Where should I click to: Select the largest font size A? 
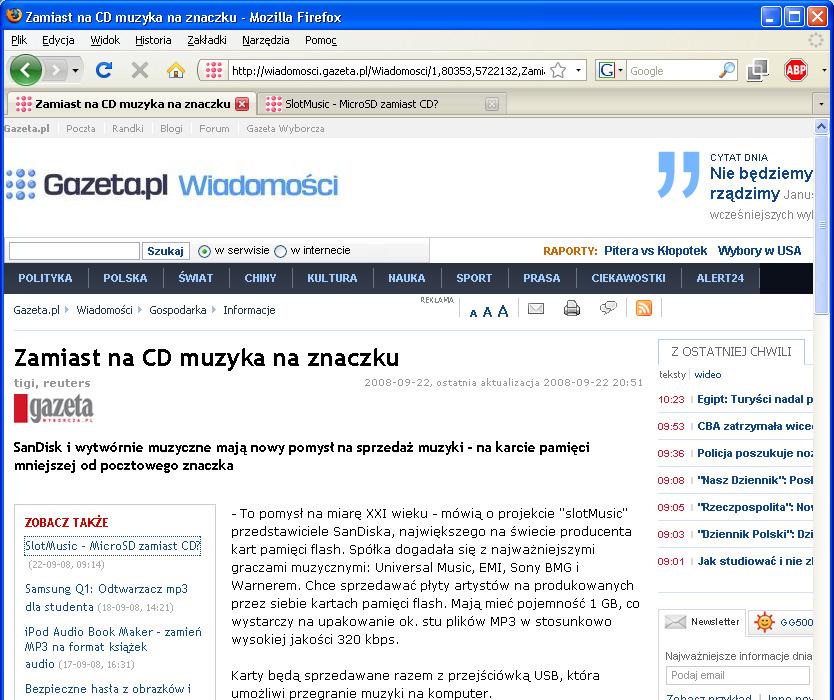click(503, 311)
